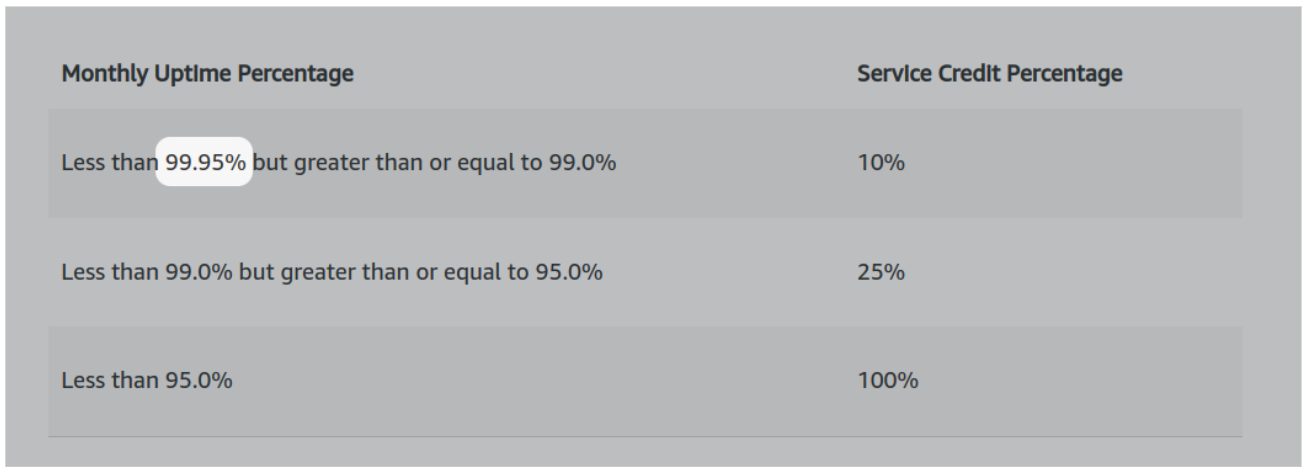Viewport: 1307px width, 475px height.
Task: Click "Less than" beside the highlighted 99.95%
Action: click(x=108, y=162)
